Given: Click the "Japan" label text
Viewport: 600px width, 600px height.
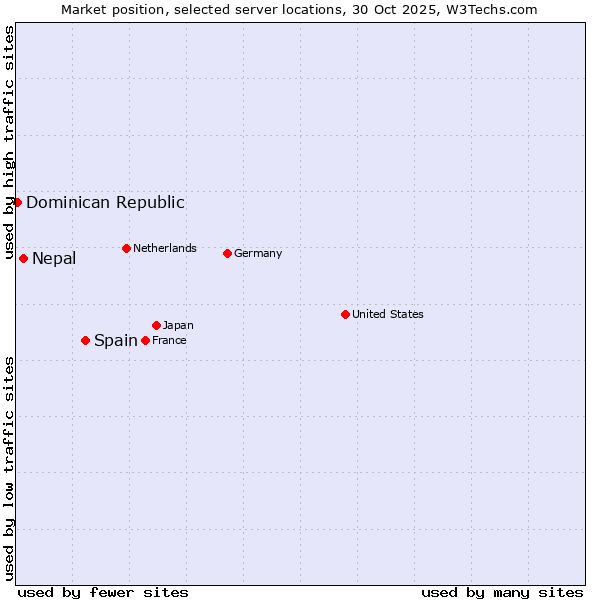Looking at the screenshot, I should [x=178, y=325].
